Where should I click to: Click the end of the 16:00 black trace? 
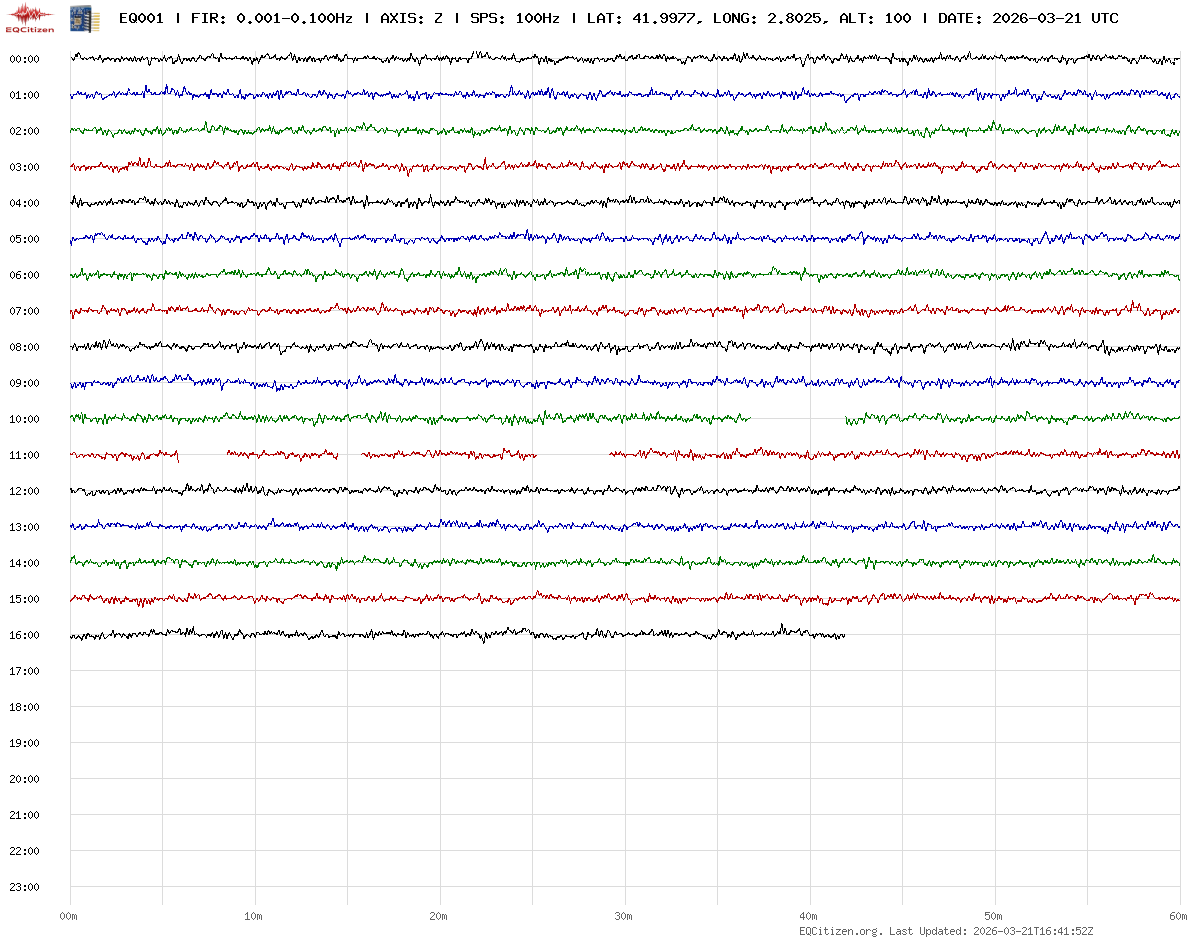click(x=844, y=635)
